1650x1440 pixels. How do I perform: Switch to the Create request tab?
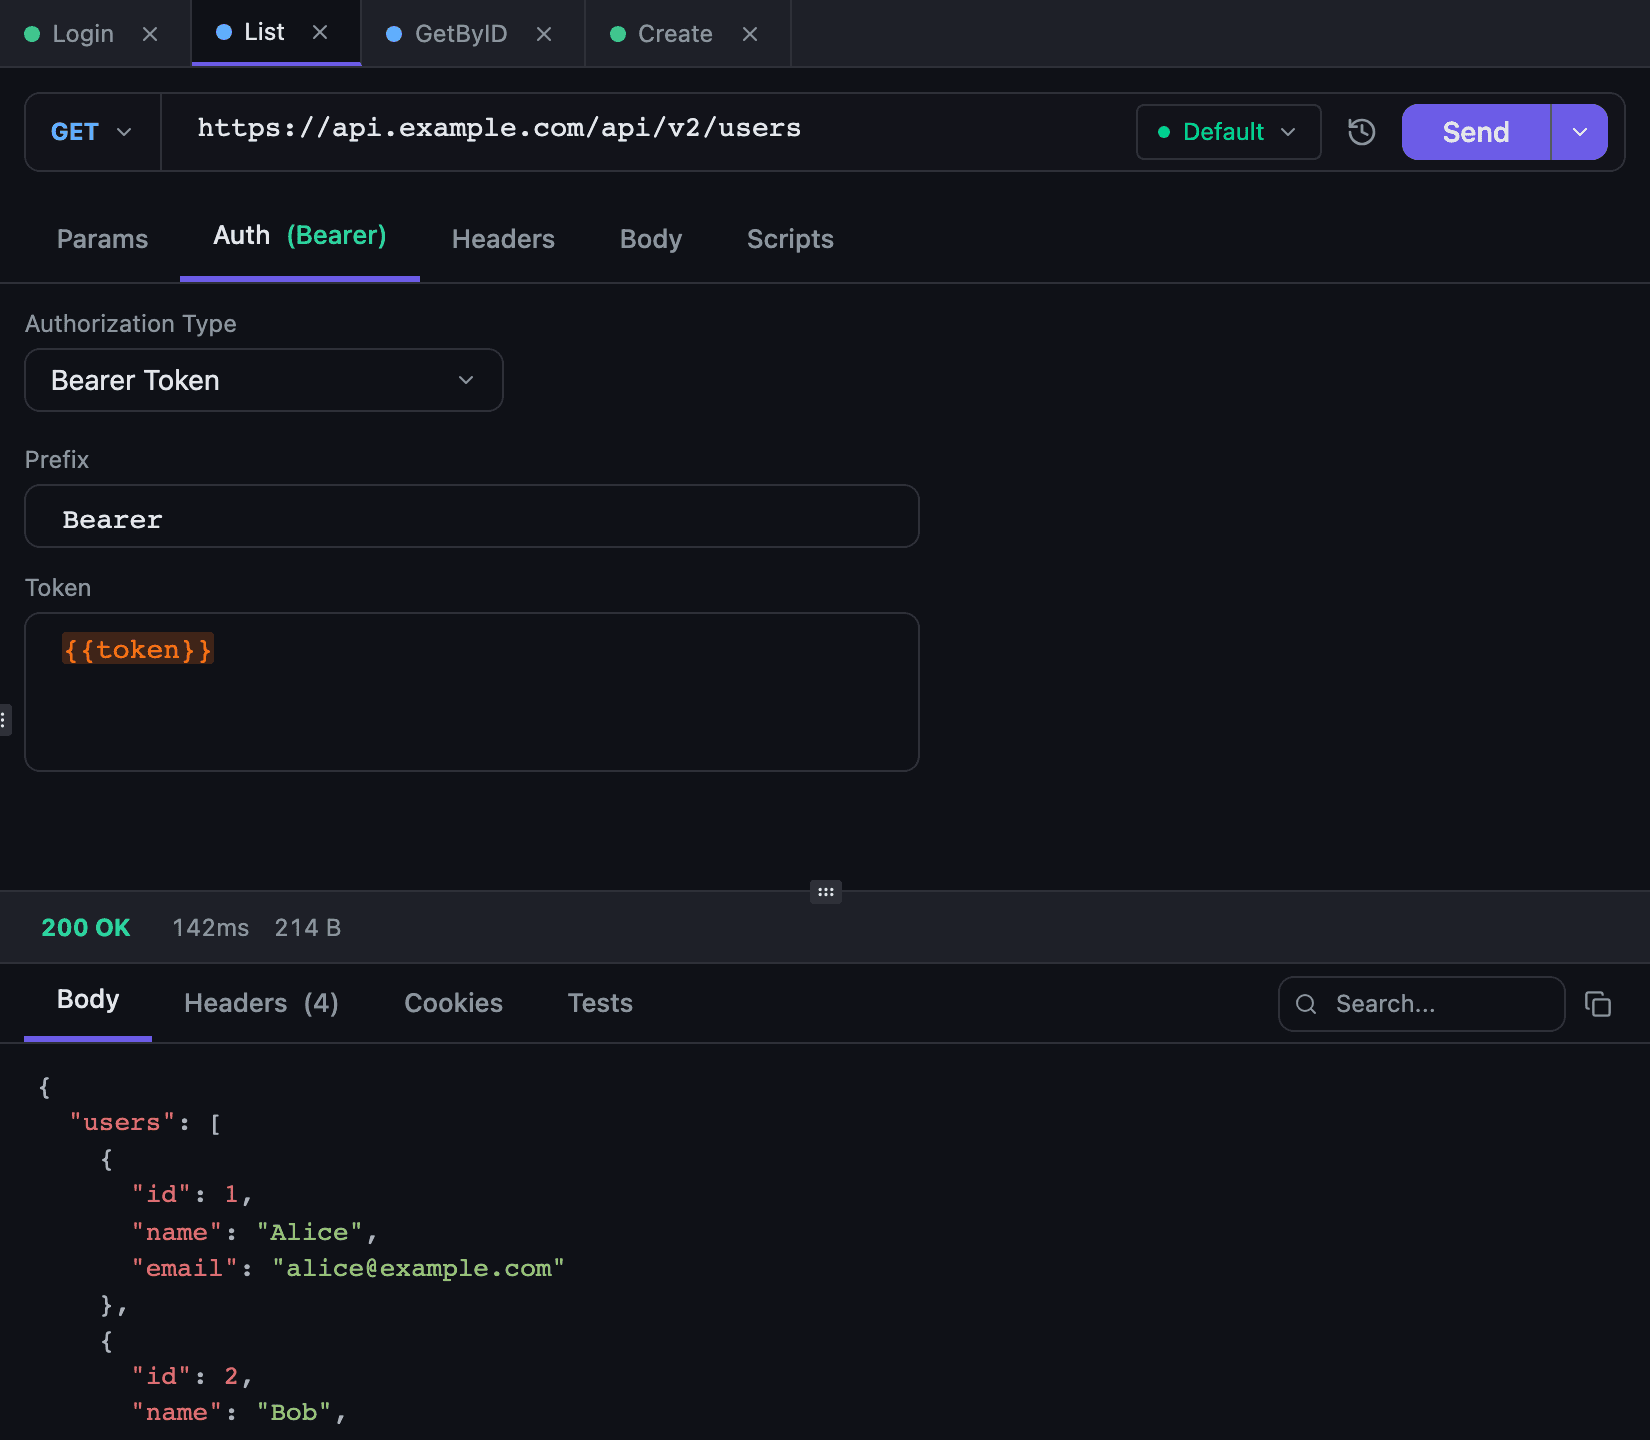click(x=675, y=34)
